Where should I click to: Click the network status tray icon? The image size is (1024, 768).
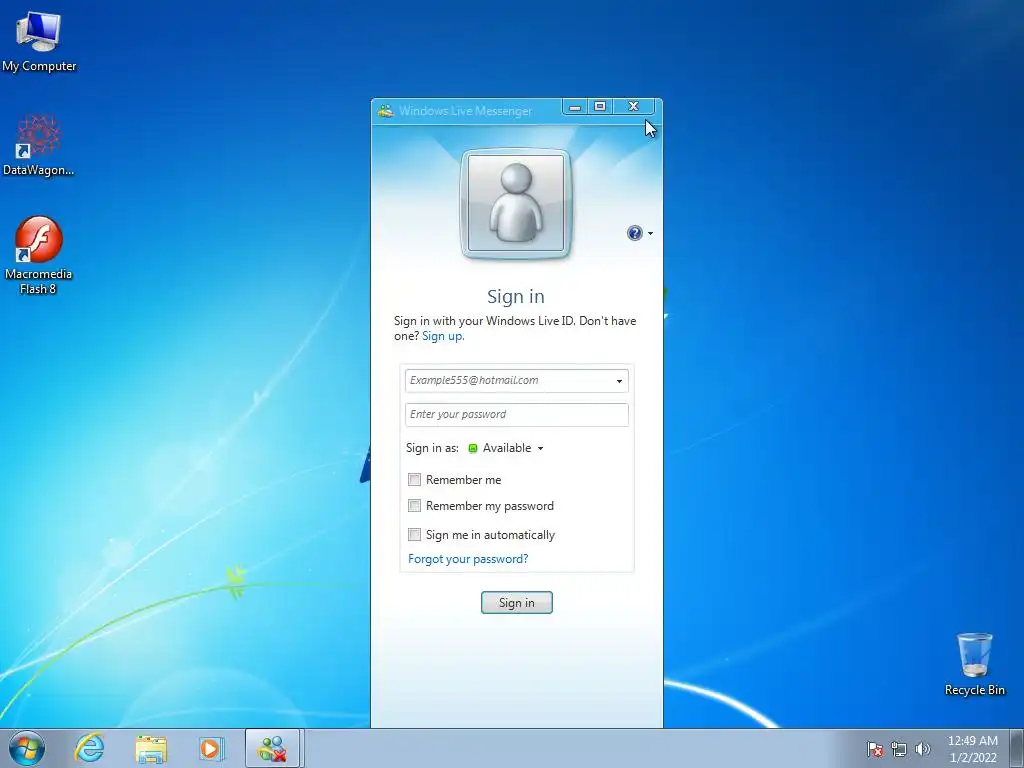point(899,749)
